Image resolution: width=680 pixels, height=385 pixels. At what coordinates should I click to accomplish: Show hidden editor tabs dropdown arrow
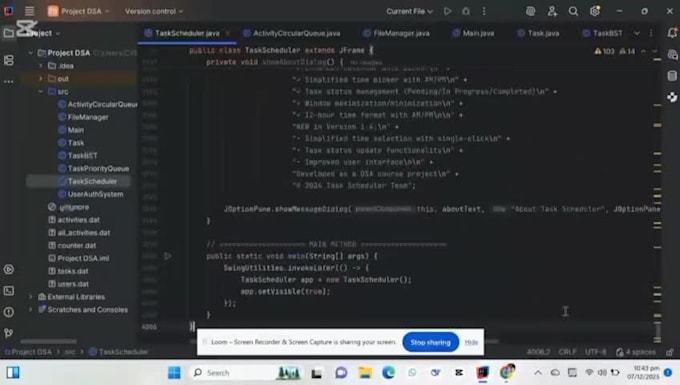[637, 33]
